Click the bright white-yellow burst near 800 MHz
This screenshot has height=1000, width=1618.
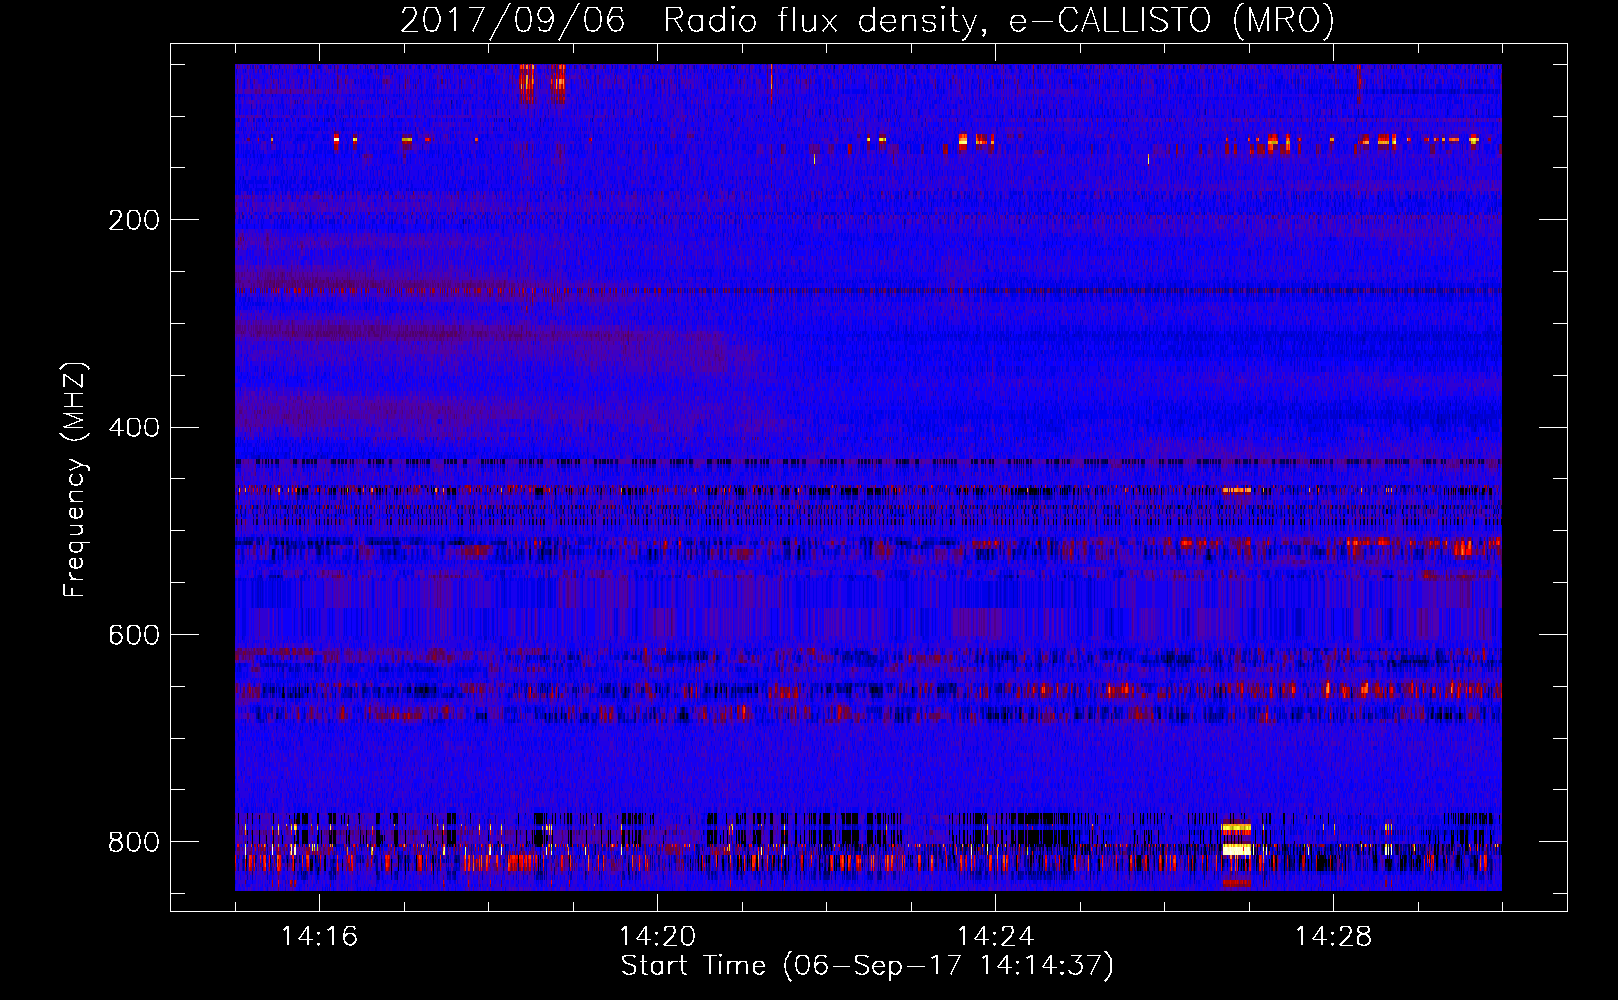1237,849
